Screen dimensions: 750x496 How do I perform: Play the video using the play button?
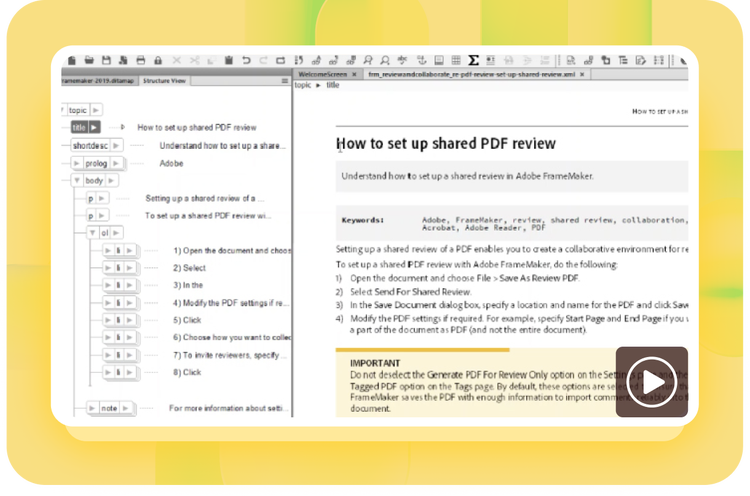[651, 382]
